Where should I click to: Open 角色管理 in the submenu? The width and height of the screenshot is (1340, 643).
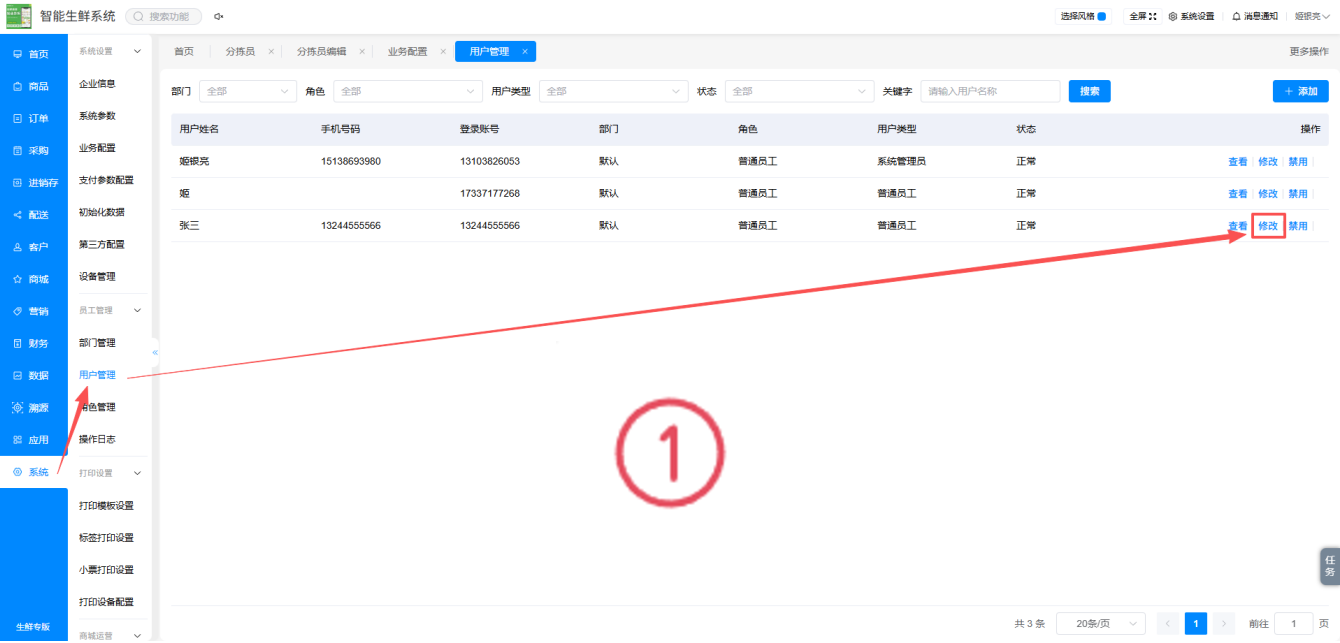point(98,407)
